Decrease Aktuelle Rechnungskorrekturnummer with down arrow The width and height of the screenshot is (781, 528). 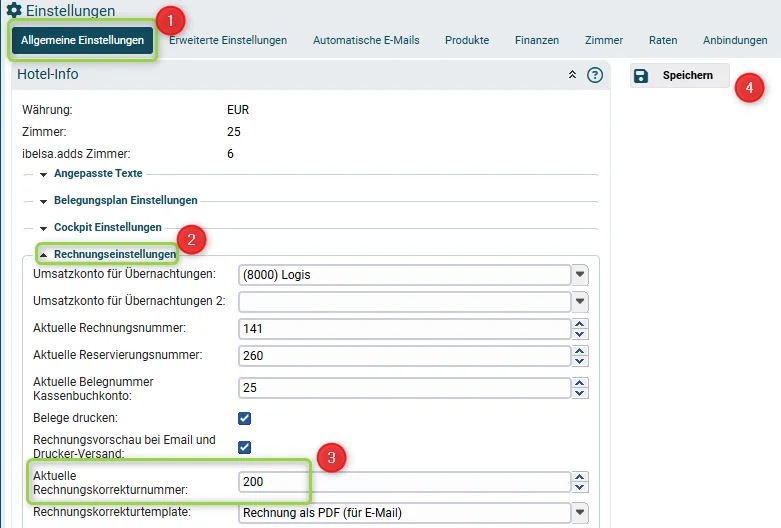(579, 487)
